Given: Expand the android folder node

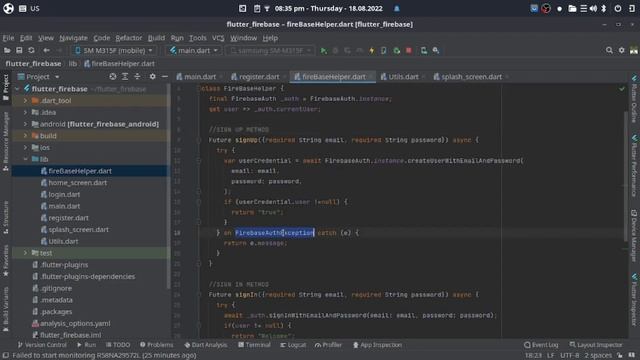Looking at the screenshot, I should pyautogui.click(x=25, y=124).
